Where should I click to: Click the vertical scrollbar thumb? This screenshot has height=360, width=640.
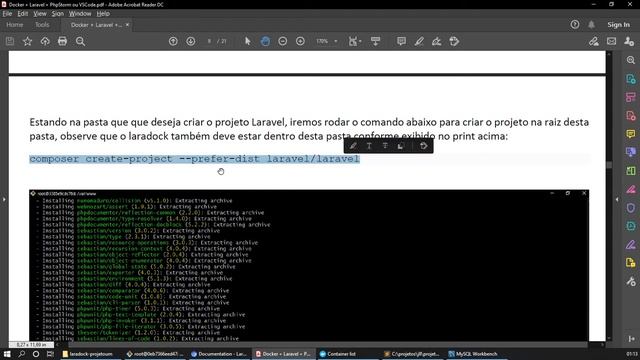(x=609, y=164)
